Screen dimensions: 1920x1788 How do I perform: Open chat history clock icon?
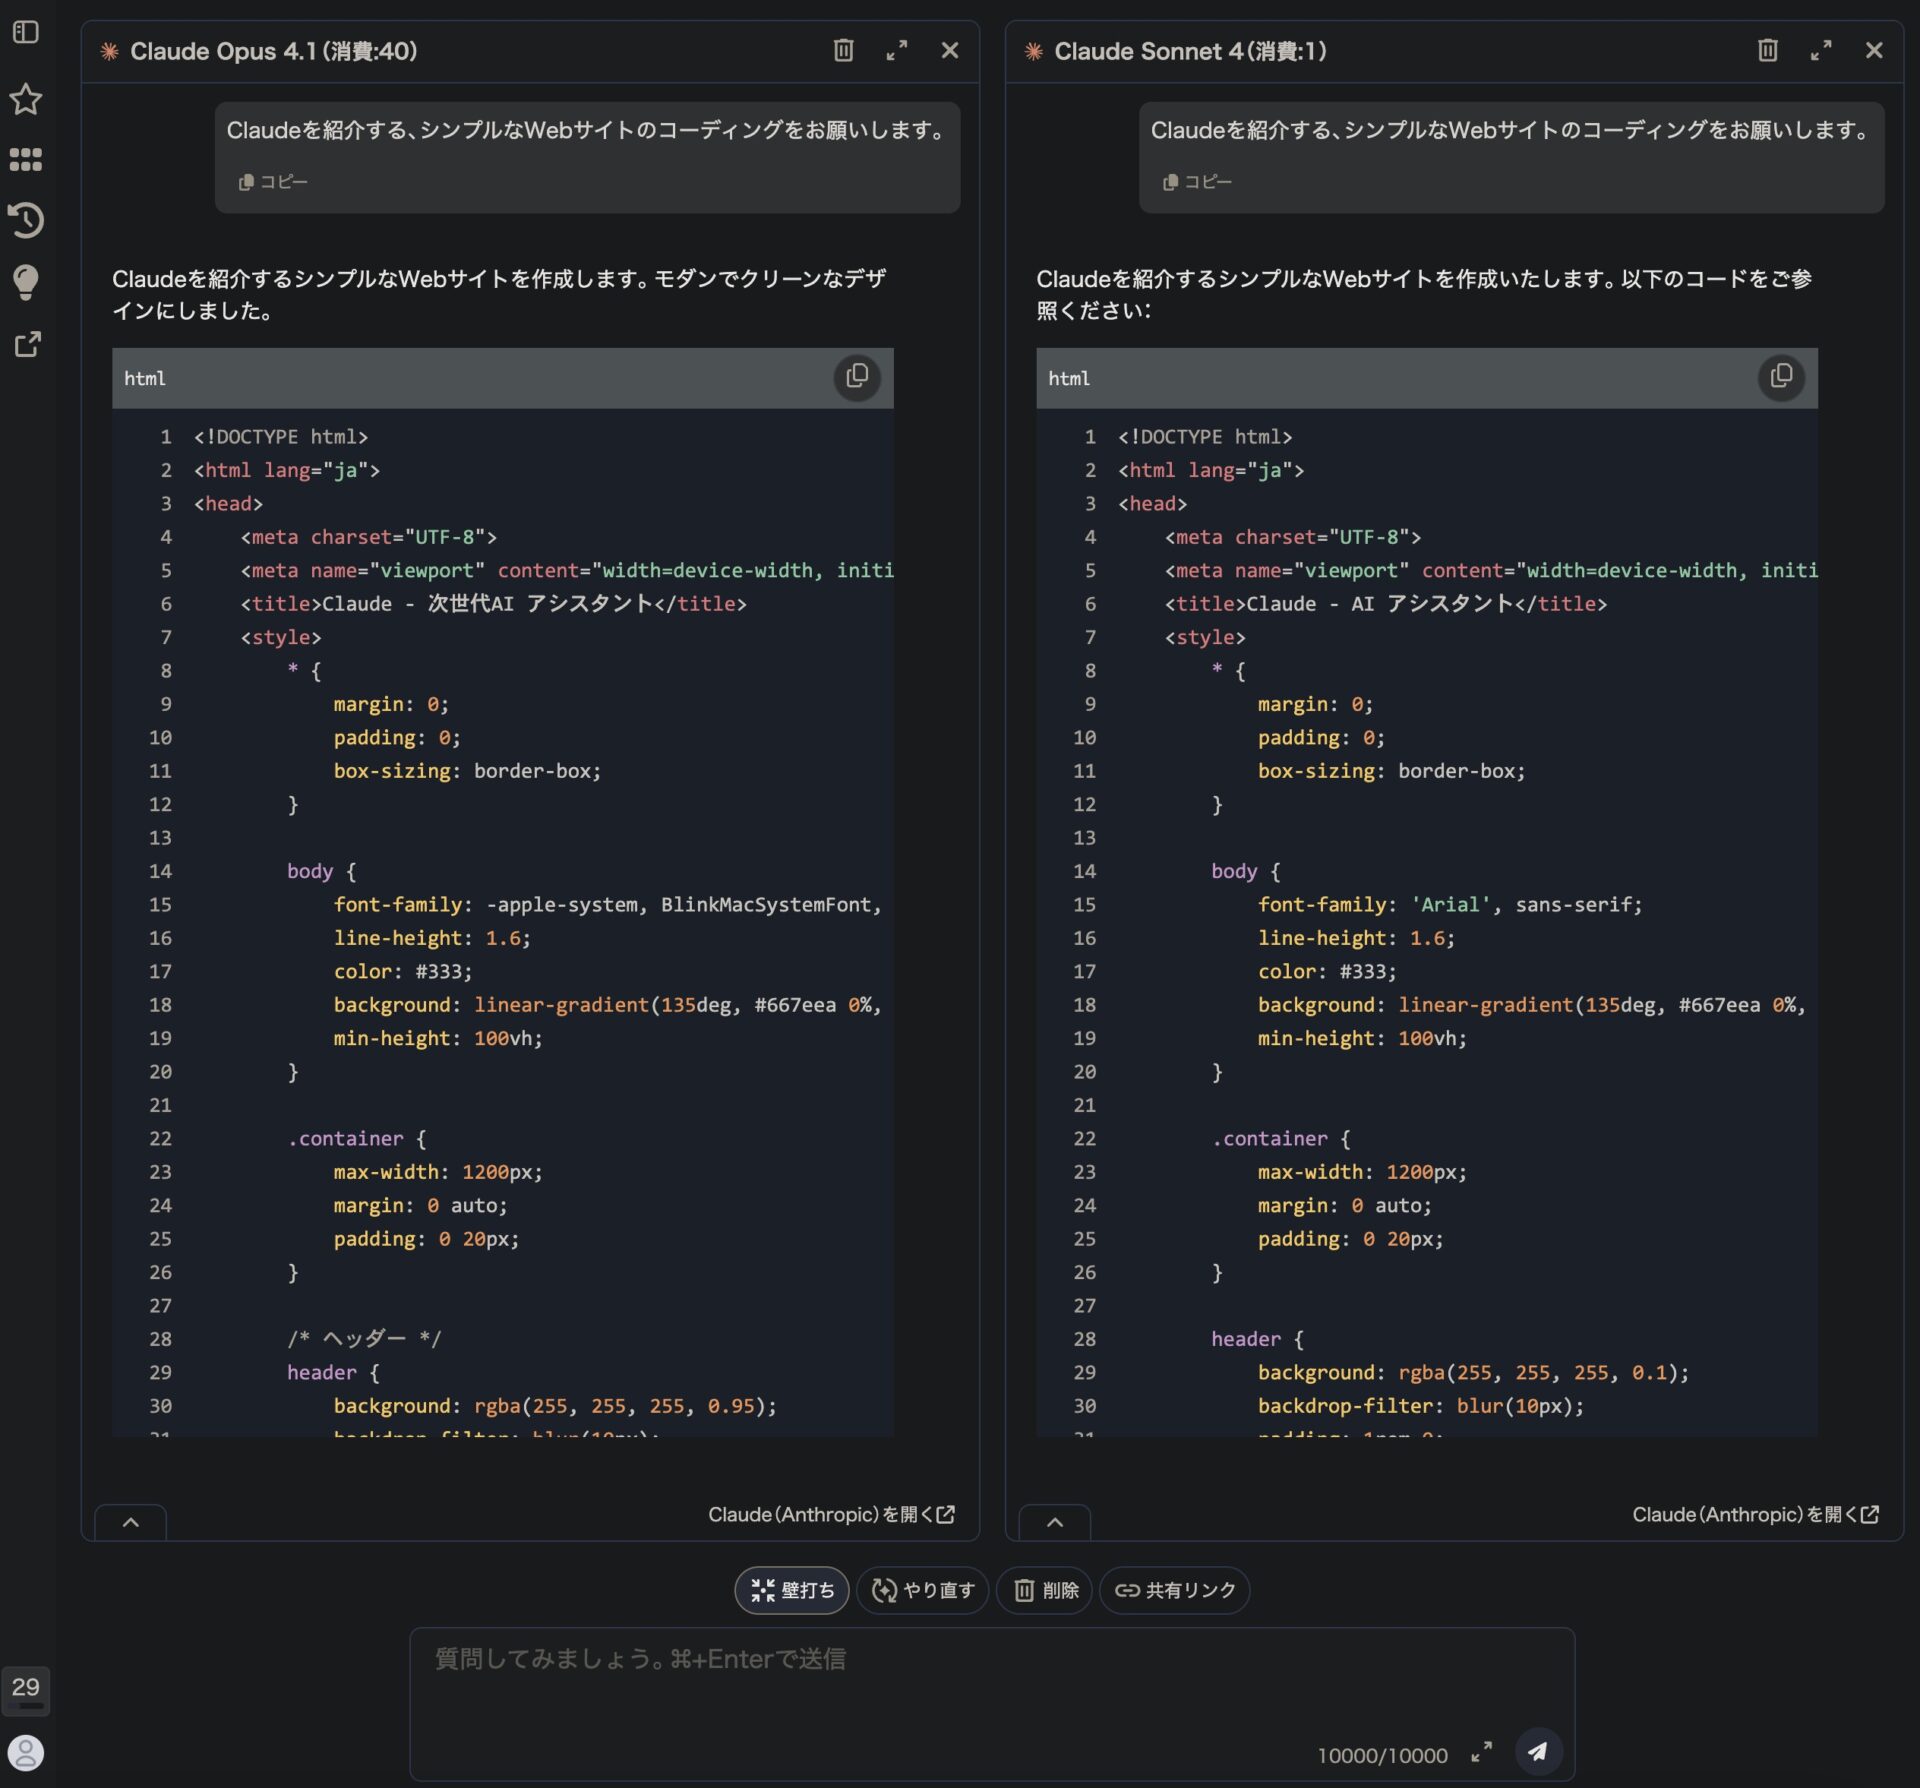26,220
